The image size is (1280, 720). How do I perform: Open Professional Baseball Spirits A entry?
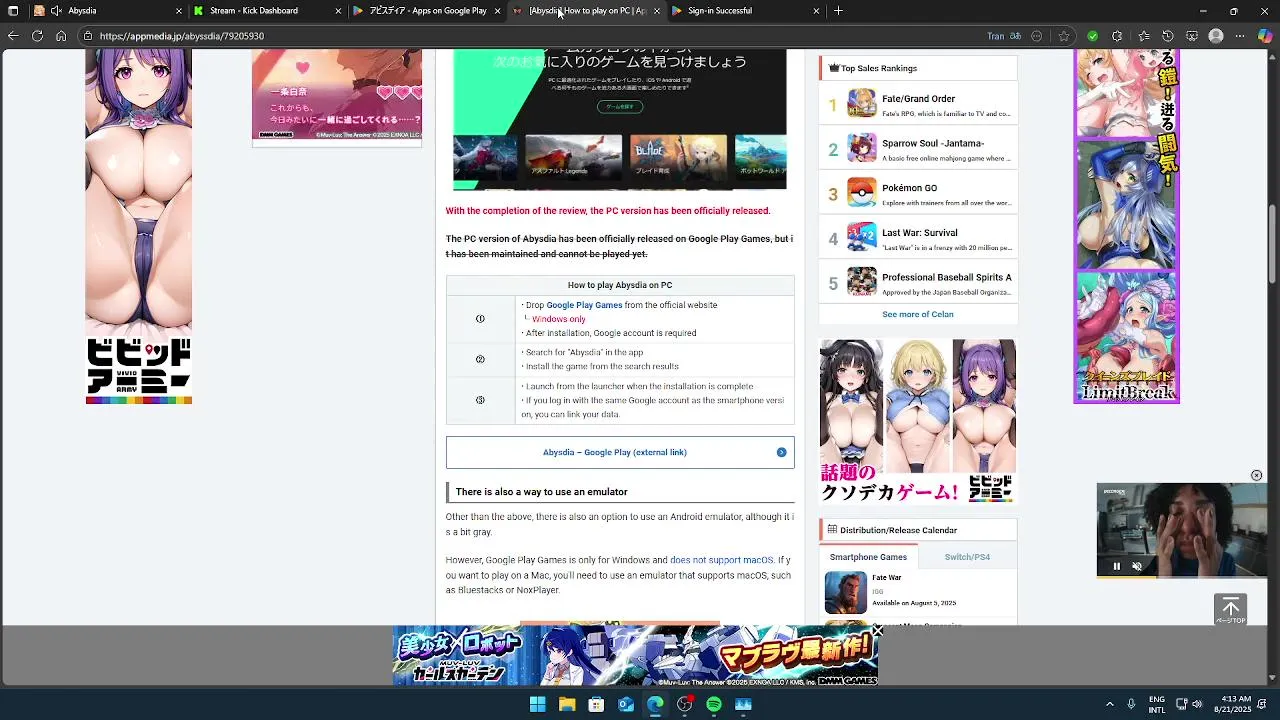pyautogui.click(x=918, y=283)
